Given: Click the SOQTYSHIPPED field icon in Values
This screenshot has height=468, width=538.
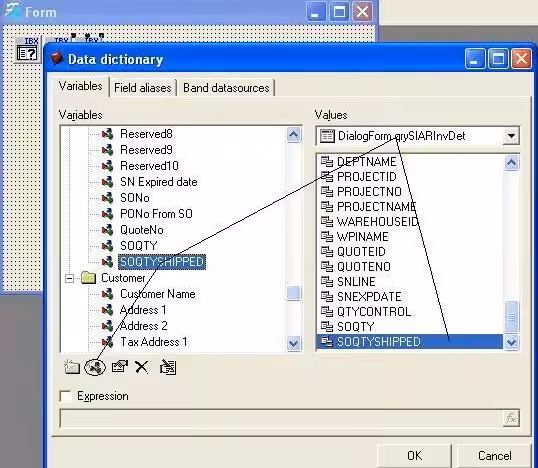Looking at the screenshot, I should (x=327, y=342).
